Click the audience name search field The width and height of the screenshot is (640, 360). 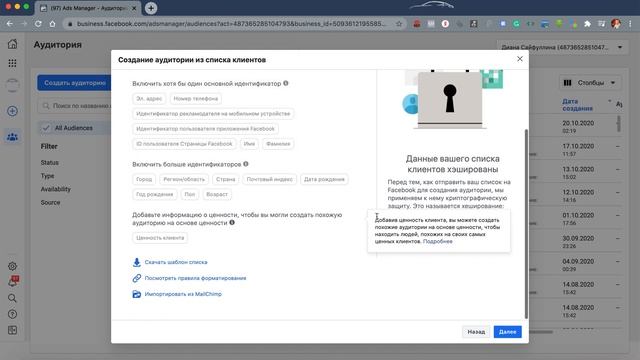[x=75, y=106]
